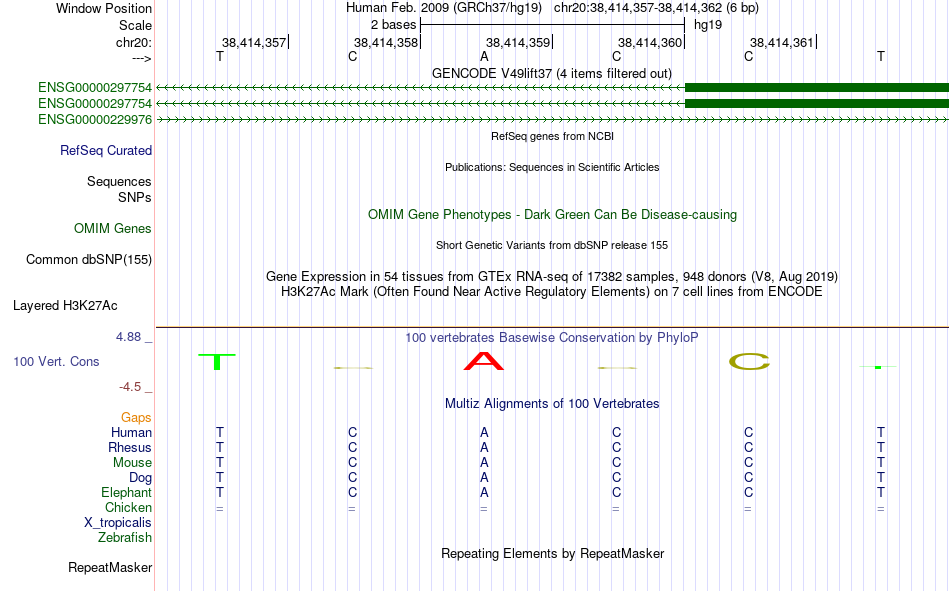Select the Dog alignment row label
The height and width of the screenshot is (591, 950).
tap(141, 478)
